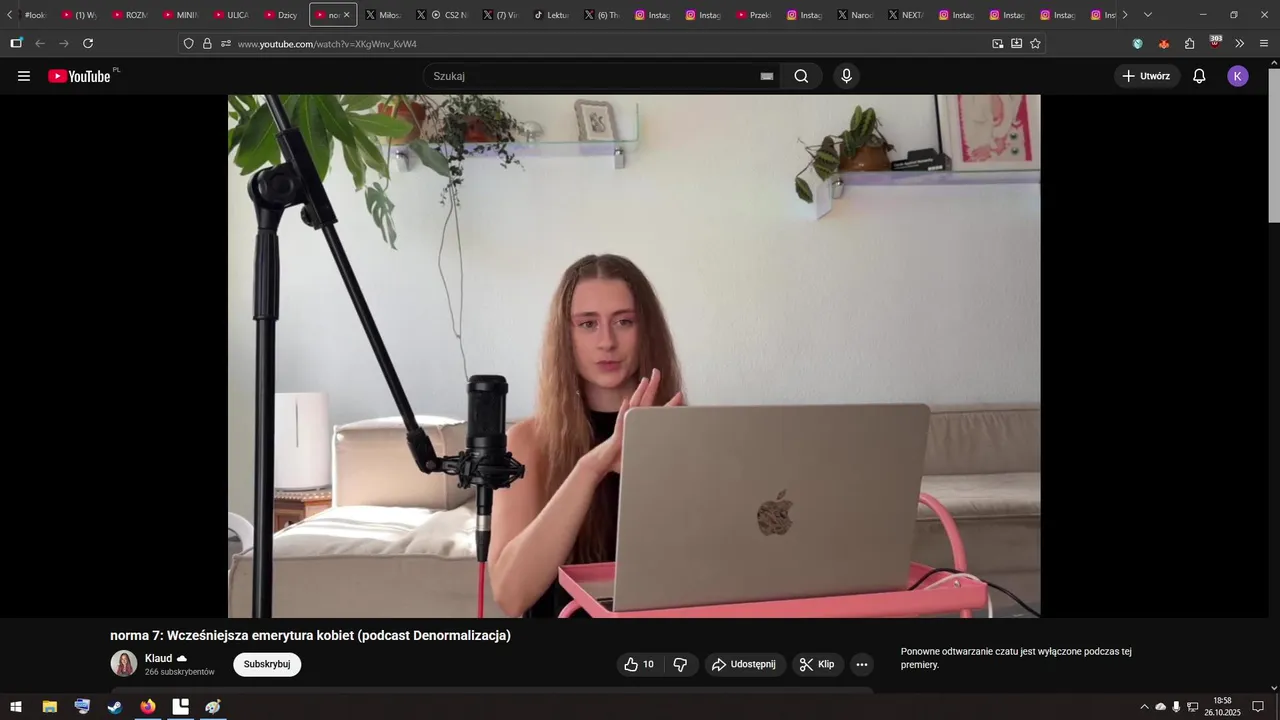Dislike the video with thumbs down
Image resolution: width=1280 pixels, height=720 pixels.
coord(680,664)
